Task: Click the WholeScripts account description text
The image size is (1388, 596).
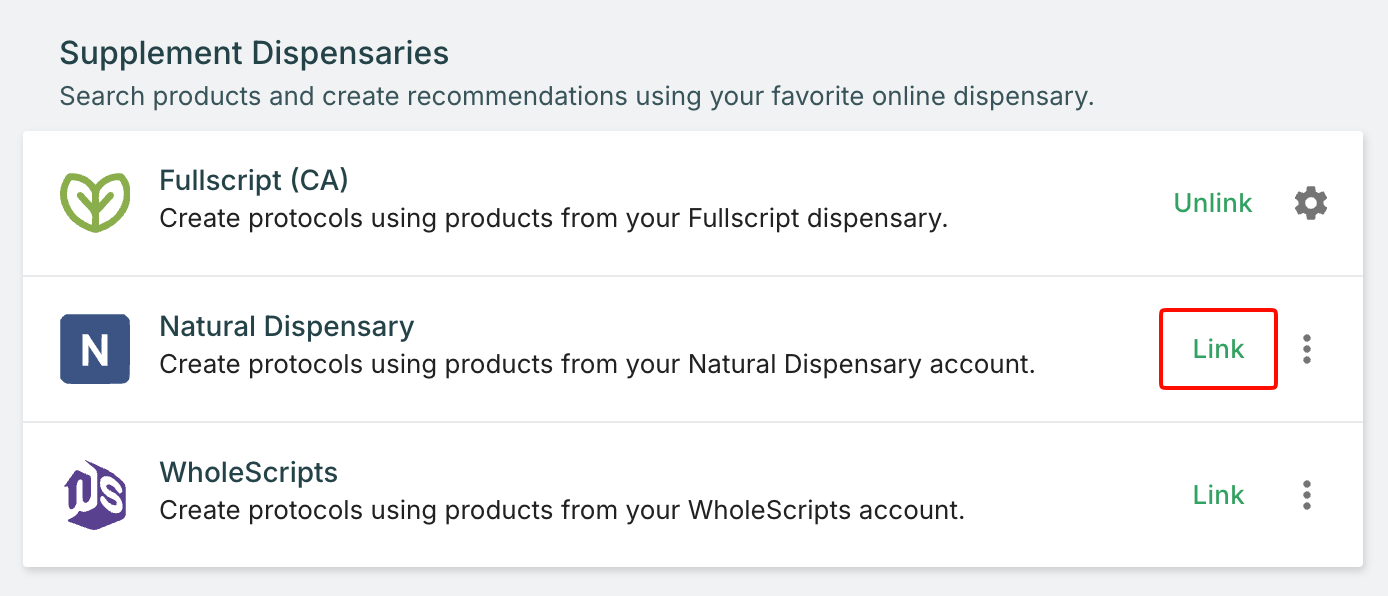Action: (561, 510)
